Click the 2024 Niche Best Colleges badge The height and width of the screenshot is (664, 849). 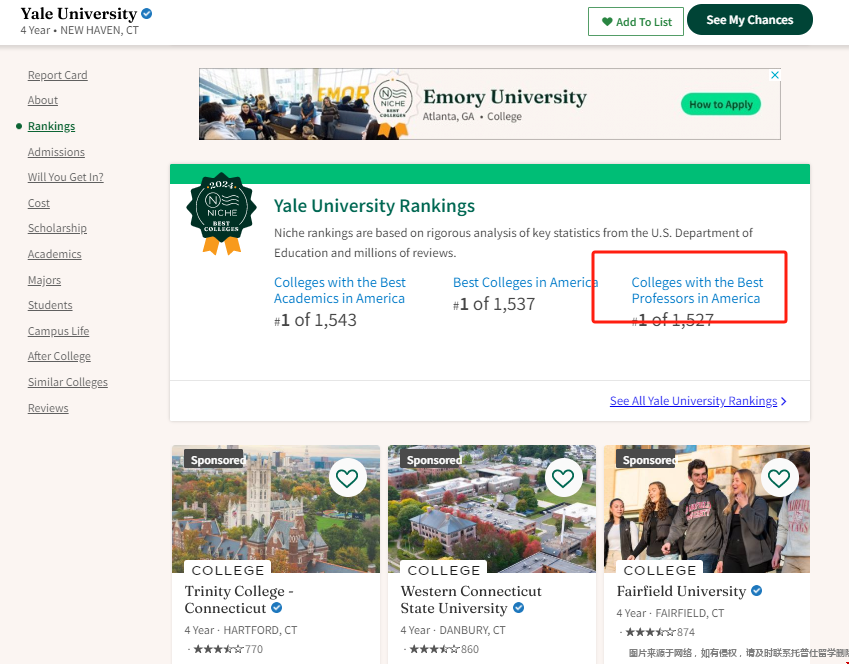pyautogui.click(x=221, y=213)
